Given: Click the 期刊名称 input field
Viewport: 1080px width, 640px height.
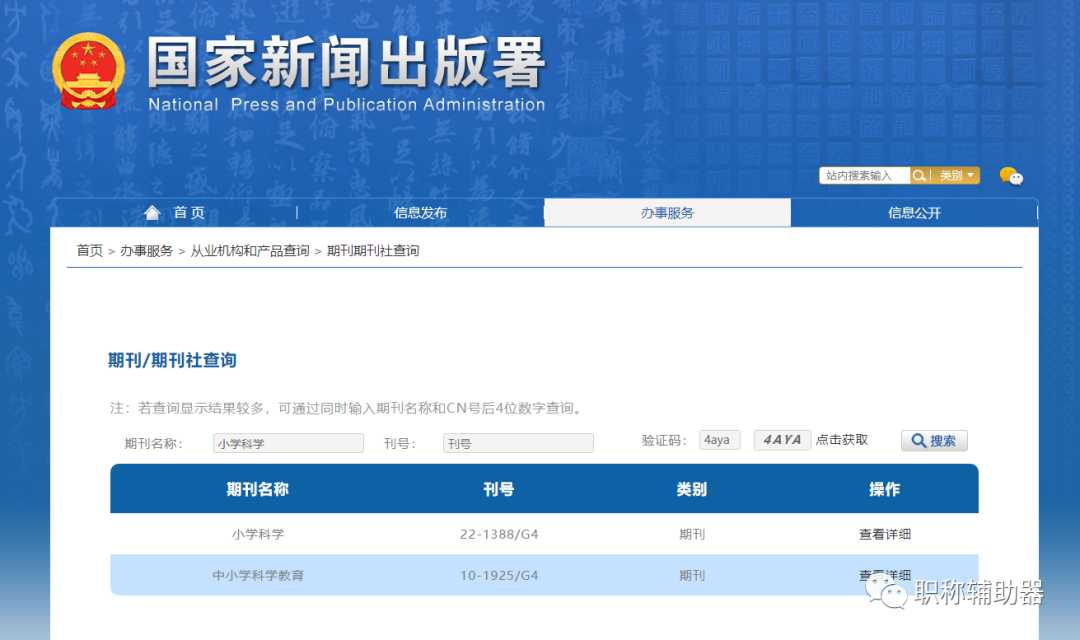Looking at the screenshot, I should (288, 442).
